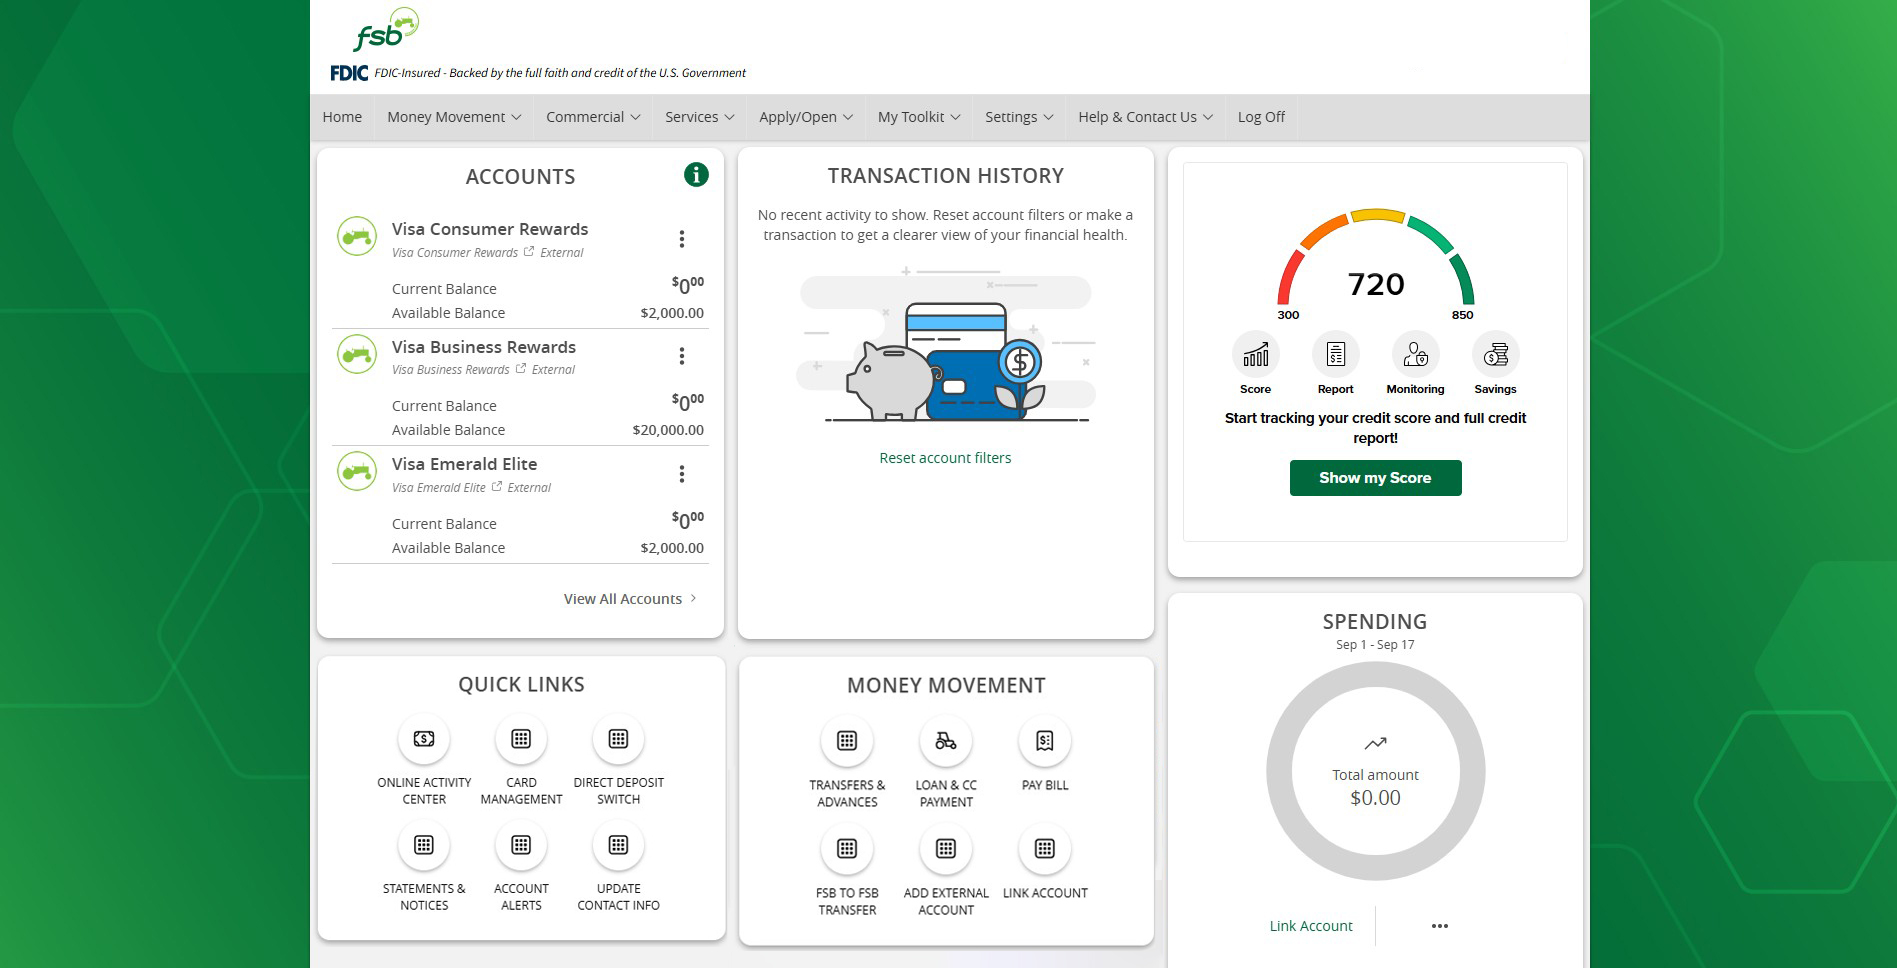Select Home in the navigation bar
This screenshot has height=968, width=1897.
(x=342, y=116)
